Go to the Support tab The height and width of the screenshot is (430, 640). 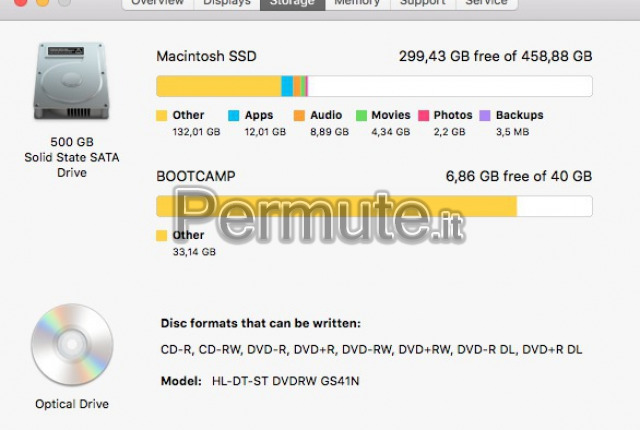click(422, 3)
